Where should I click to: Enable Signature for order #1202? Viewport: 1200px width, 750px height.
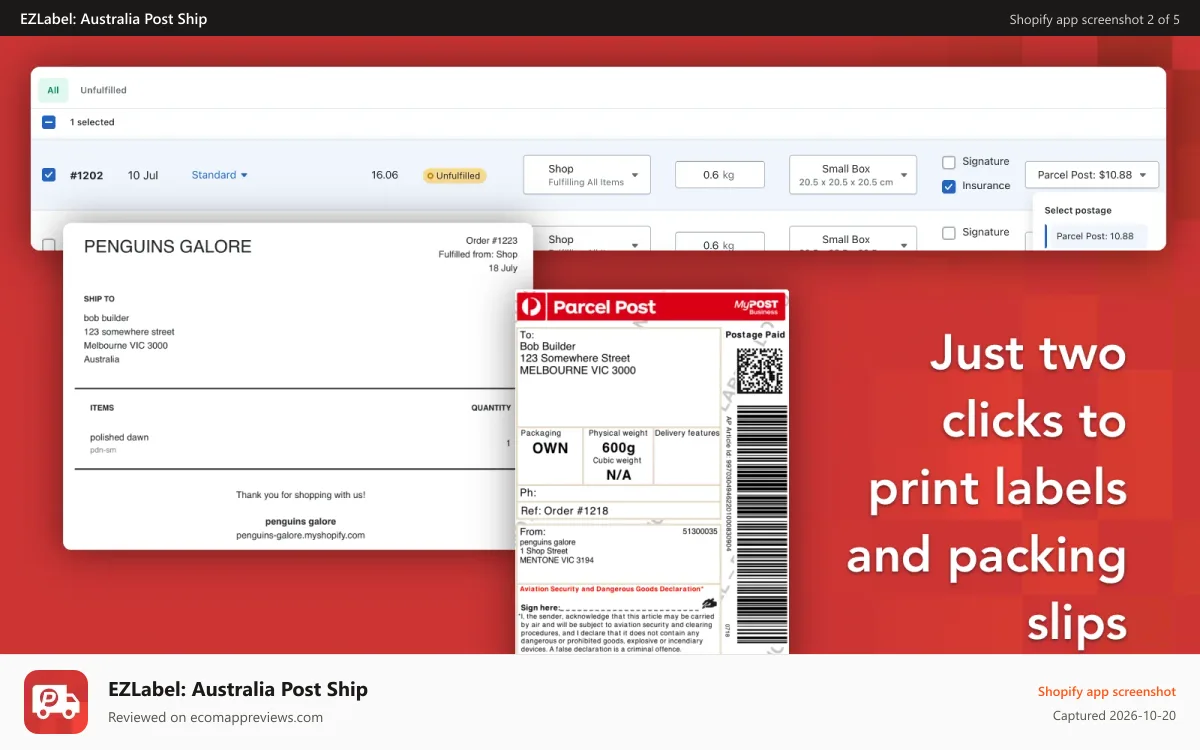click(x=949, y=162)
